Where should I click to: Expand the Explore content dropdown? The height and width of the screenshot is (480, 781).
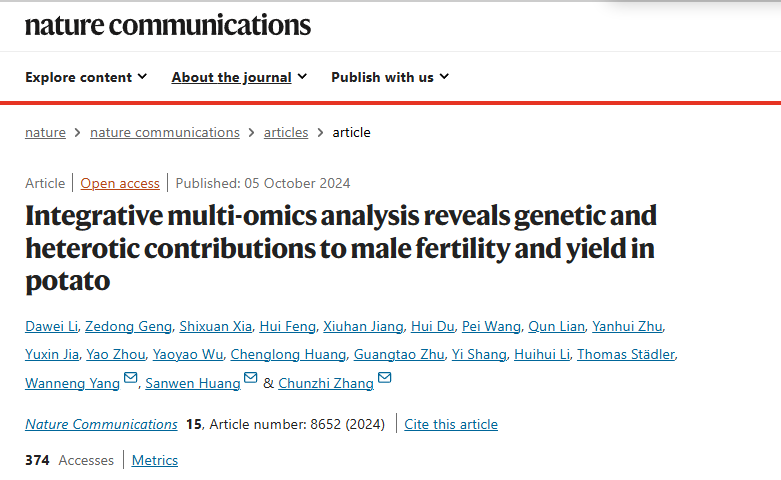click(x=86, y=77)
